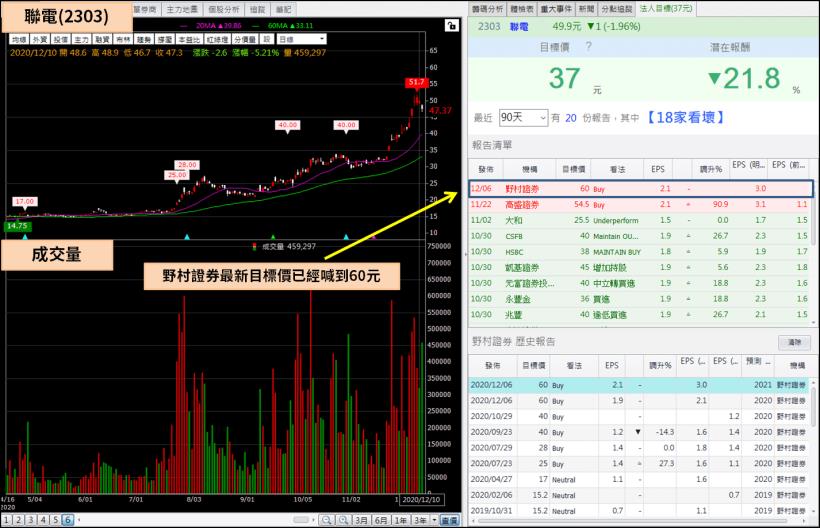This screenshot has width=820, height=528.
Task: Click the 25.00 target price label on chart
Action: coord(177,175)
